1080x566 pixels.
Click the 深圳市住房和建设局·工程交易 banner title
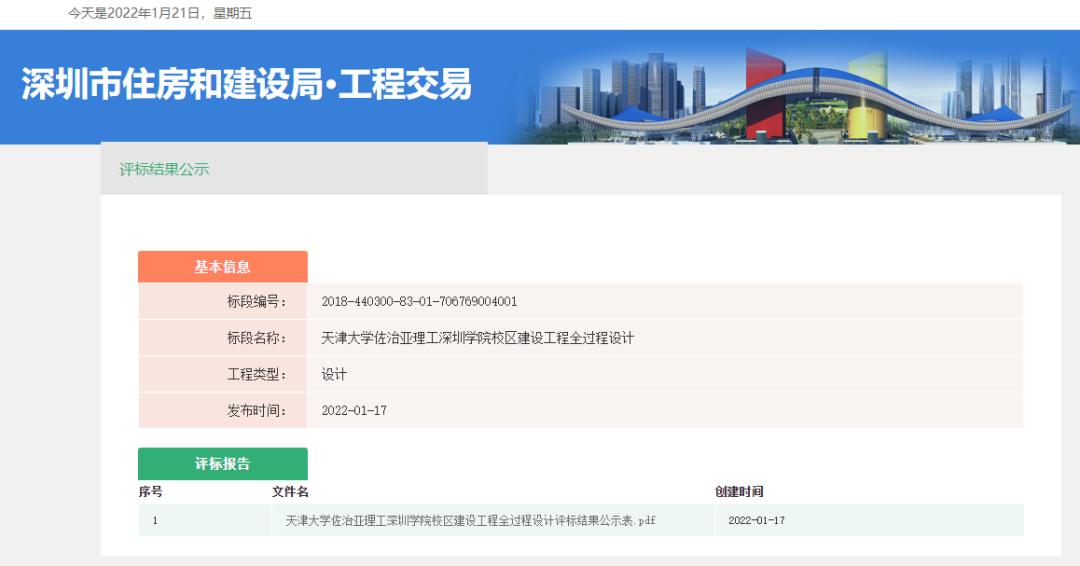point(246,85)
